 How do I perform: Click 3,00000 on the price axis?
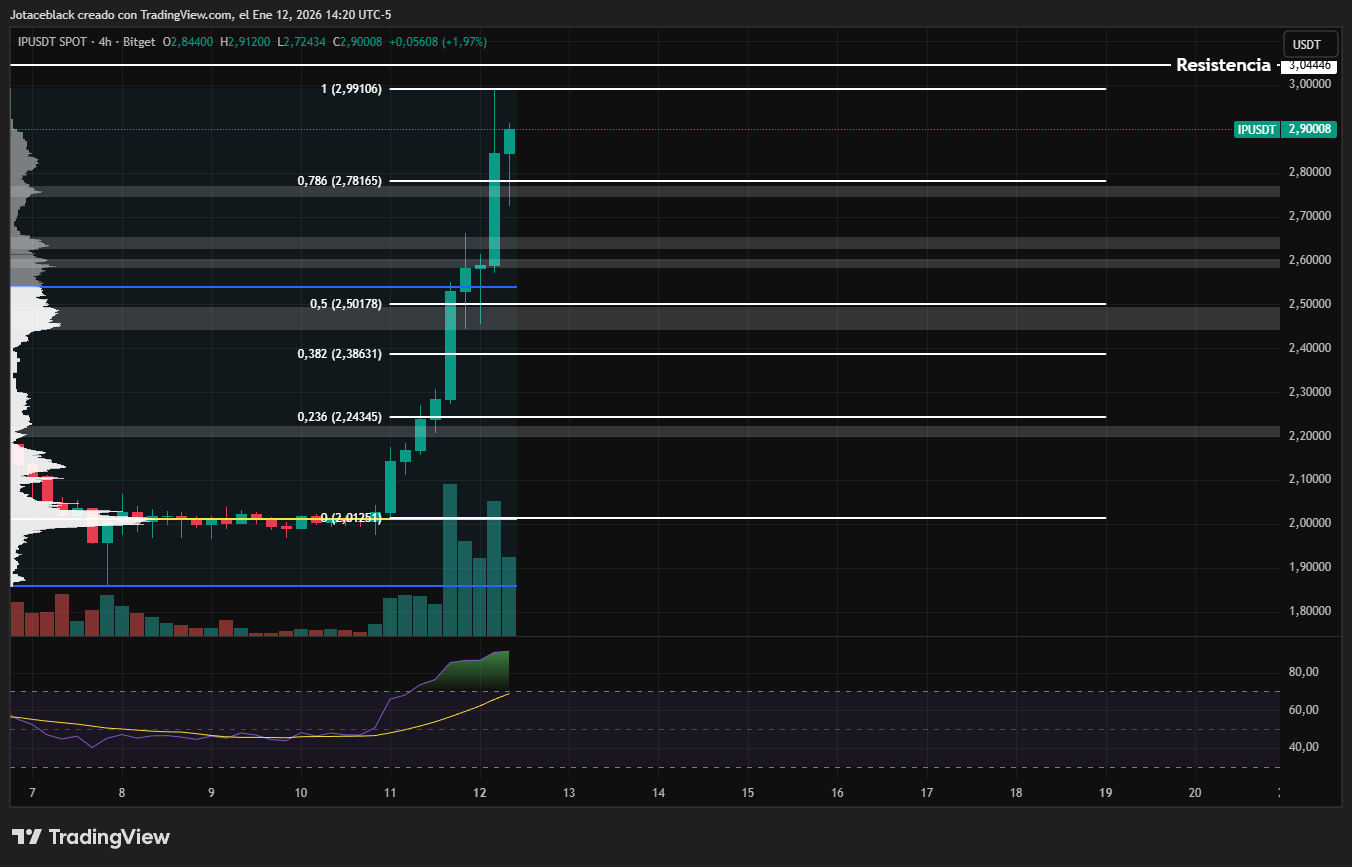[1309, 84]
